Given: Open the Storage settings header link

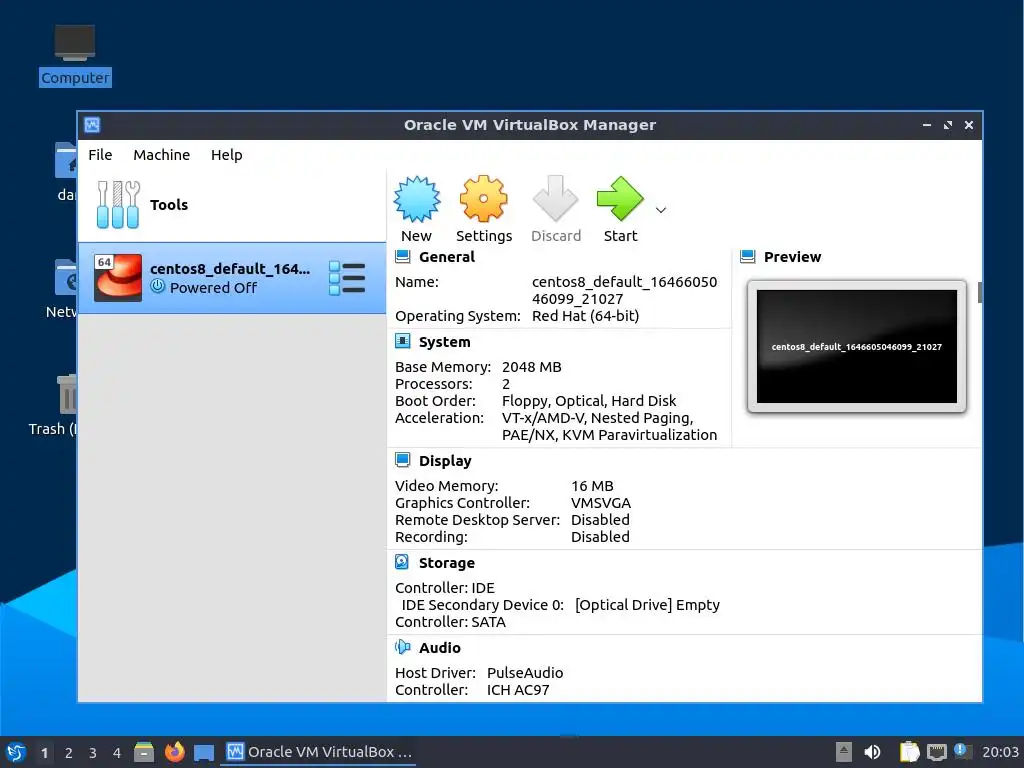Looking at the screenshot, I should click(x=447, y=562).
